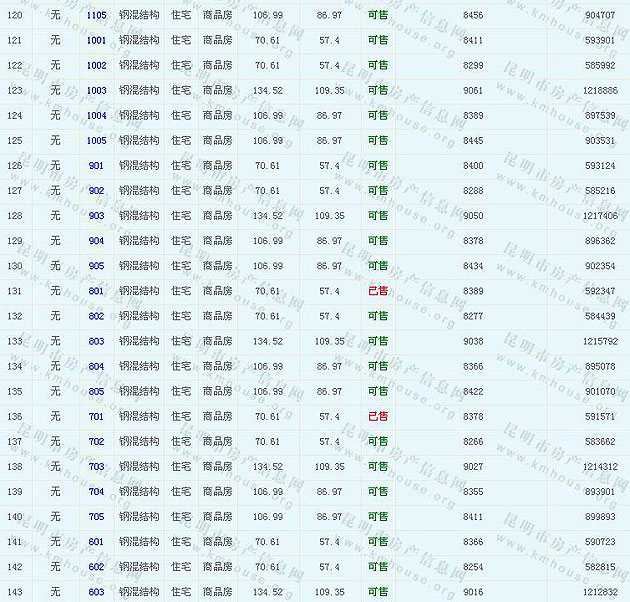Screen dimensions: 630x602
Task: Click the room 901 link
Action: [97, 166]
